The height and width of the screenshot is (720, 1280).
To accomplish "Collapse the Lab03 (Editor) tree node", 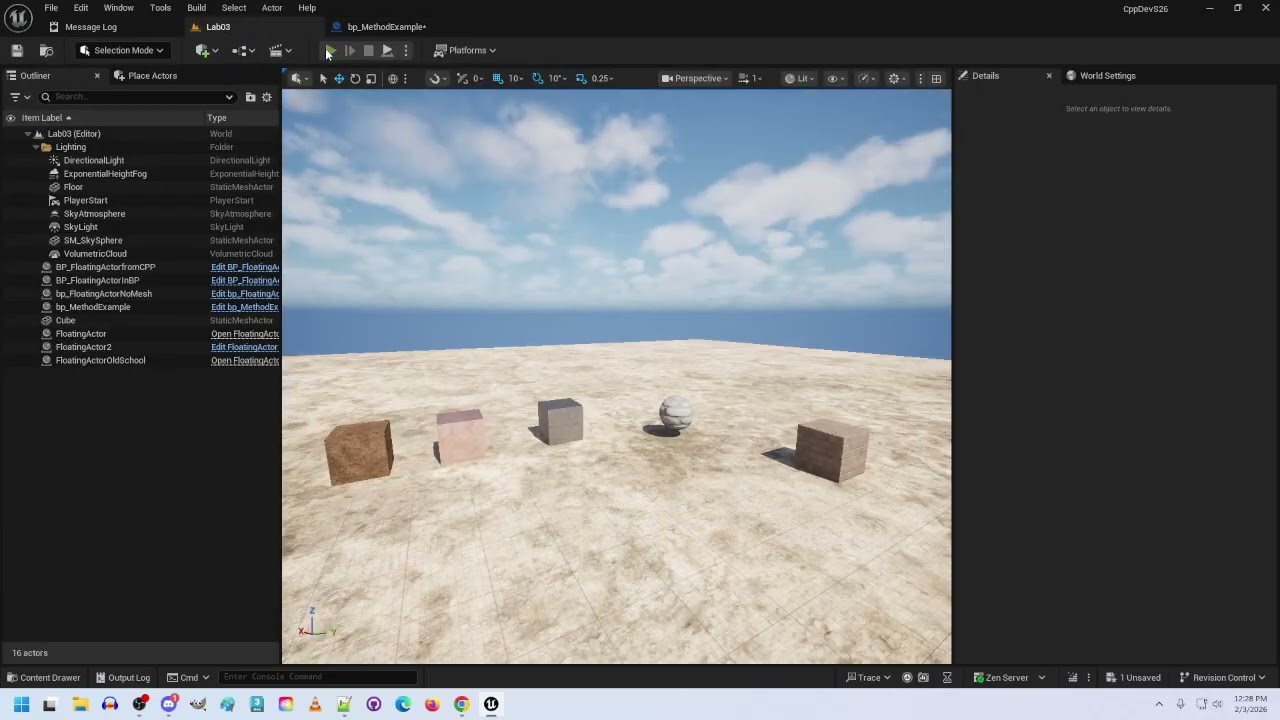I will 28,134.
